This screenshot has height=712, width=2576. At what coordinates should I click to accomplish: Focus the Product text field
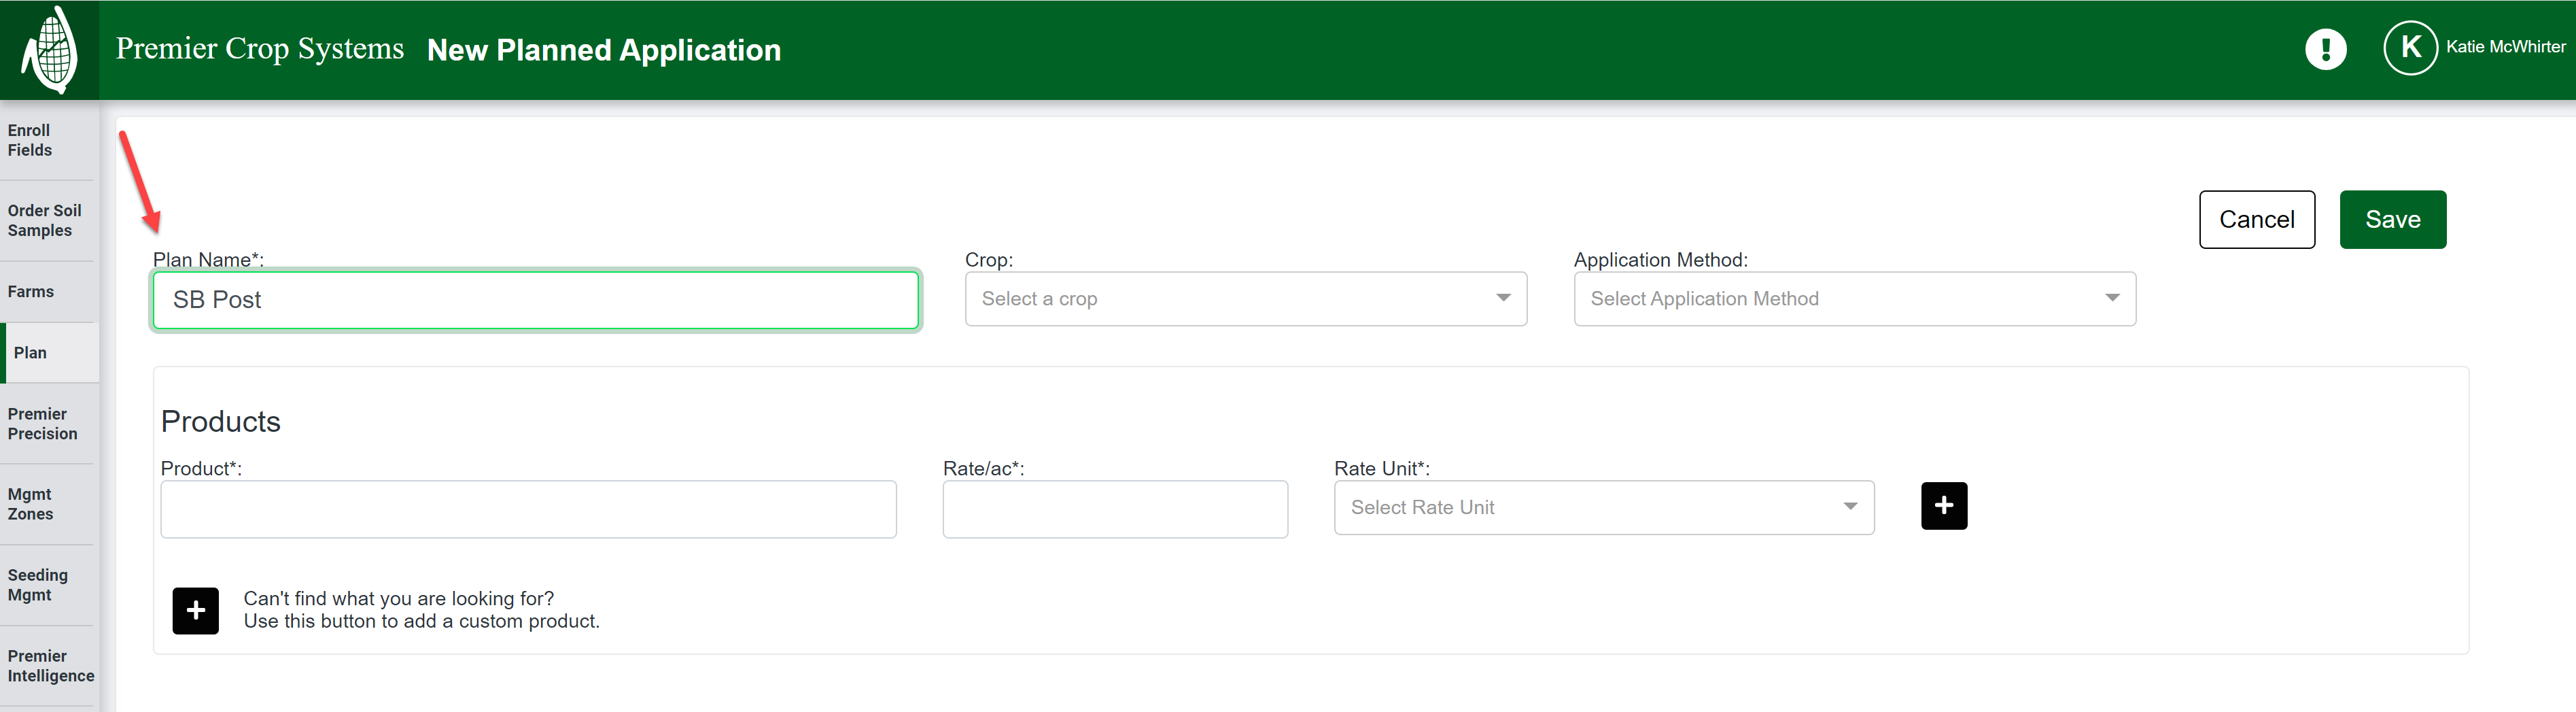528,509
